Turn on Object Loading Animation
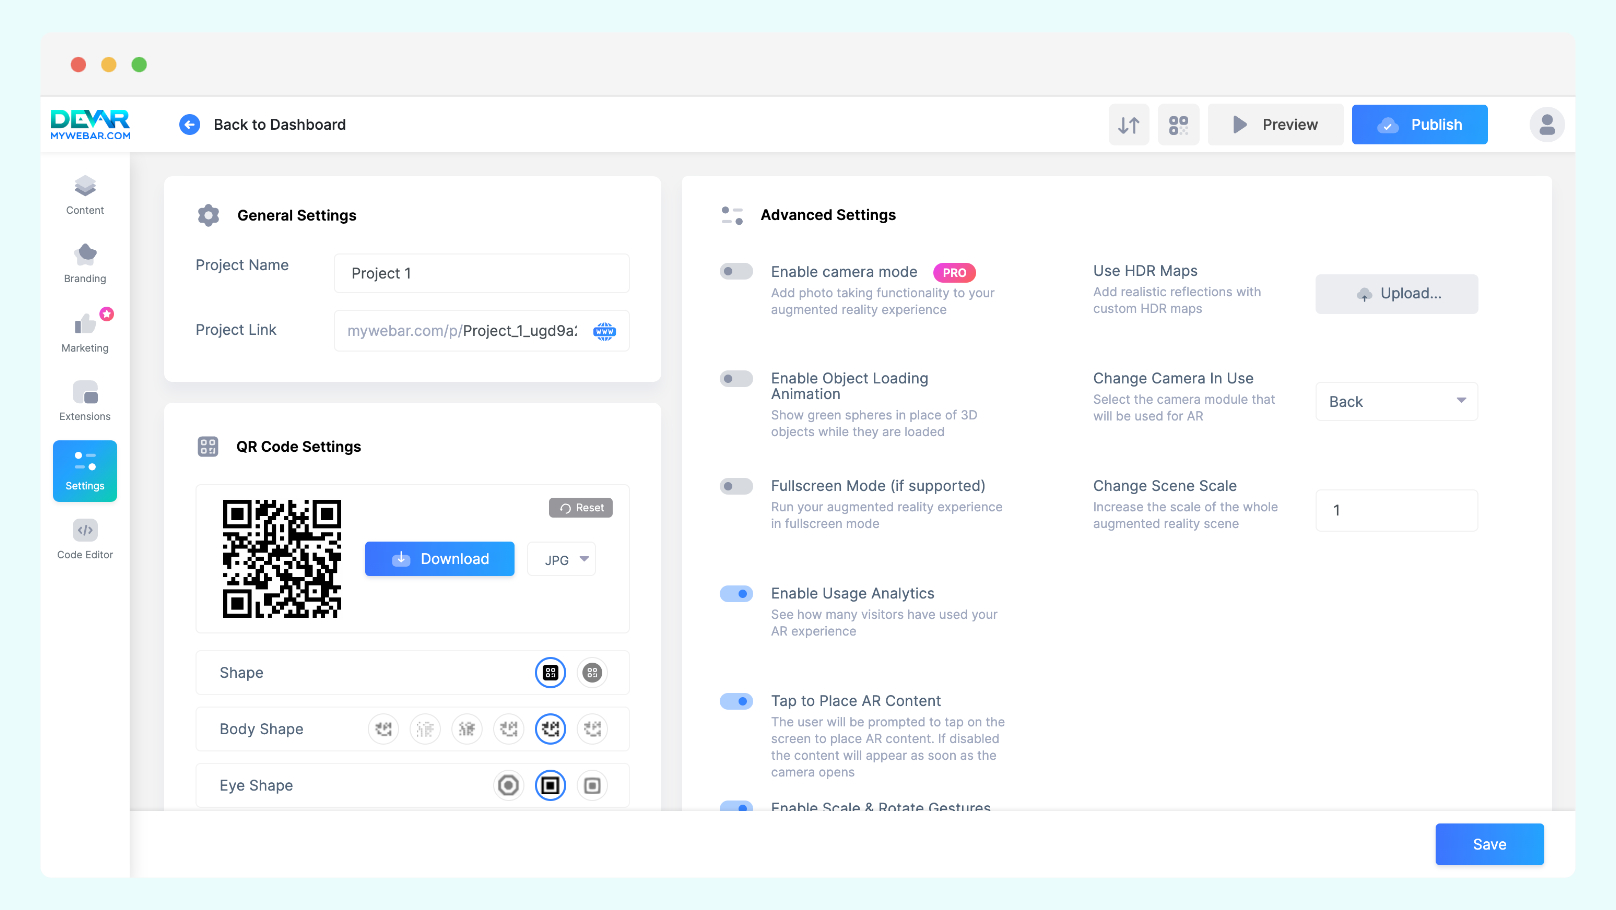 click(736, 378)
